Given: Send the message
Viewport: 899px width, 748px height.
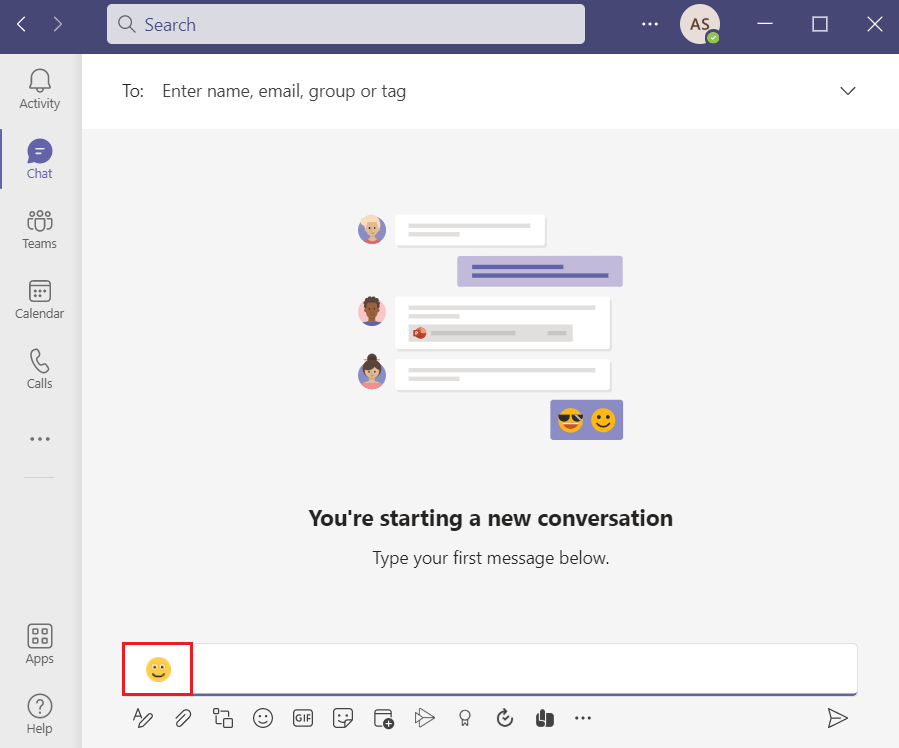Looking at the screenshot, I should coord(838,718).
